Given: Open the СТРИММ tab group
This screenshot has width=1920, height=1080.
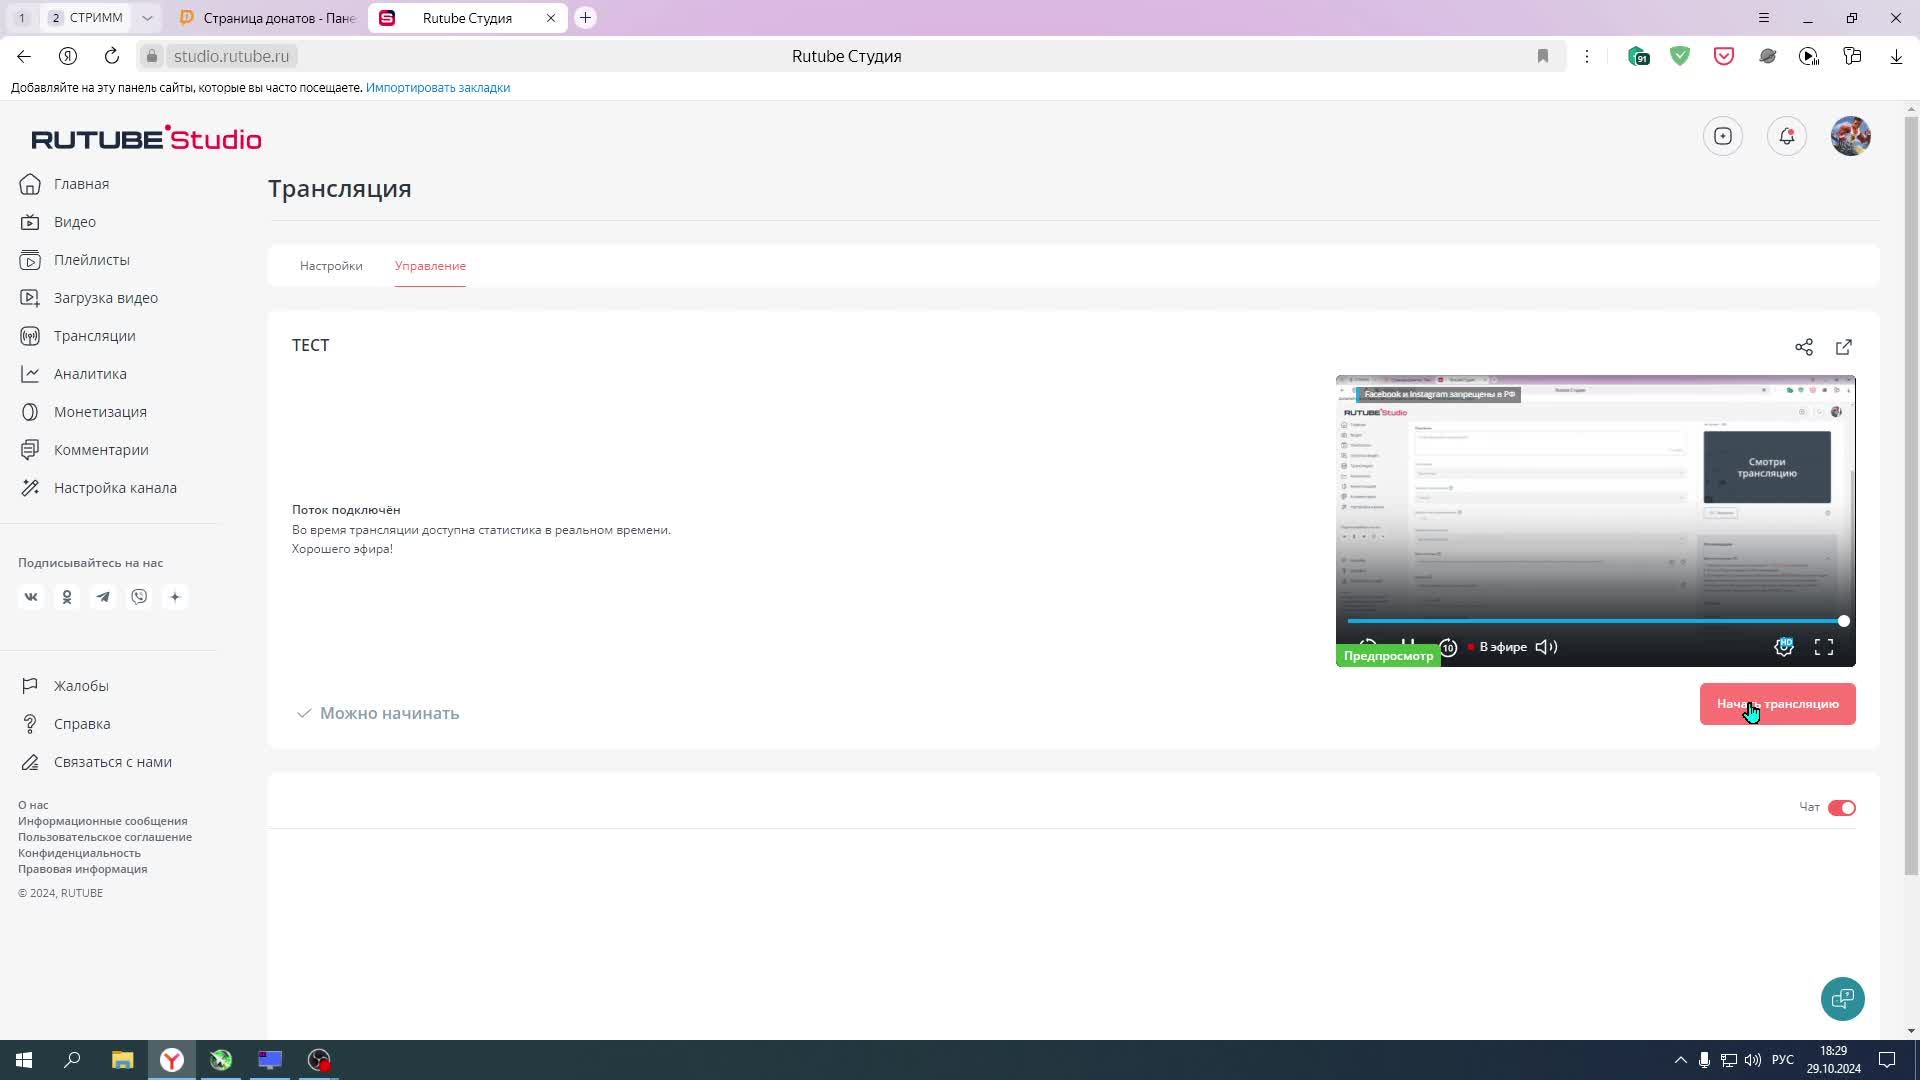Looking at the screenshot, I should click(88, 18).
